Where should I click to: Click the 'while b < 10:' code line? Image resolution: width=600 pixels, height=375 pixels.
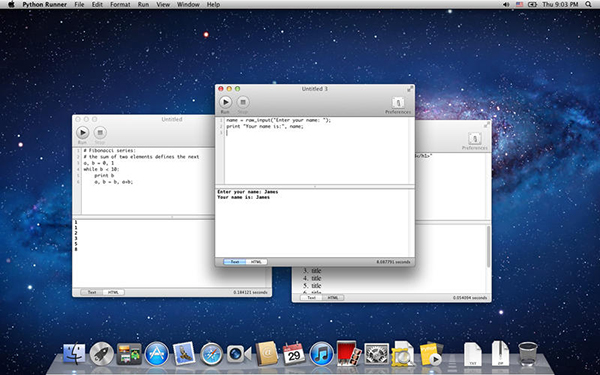[101, 169]
